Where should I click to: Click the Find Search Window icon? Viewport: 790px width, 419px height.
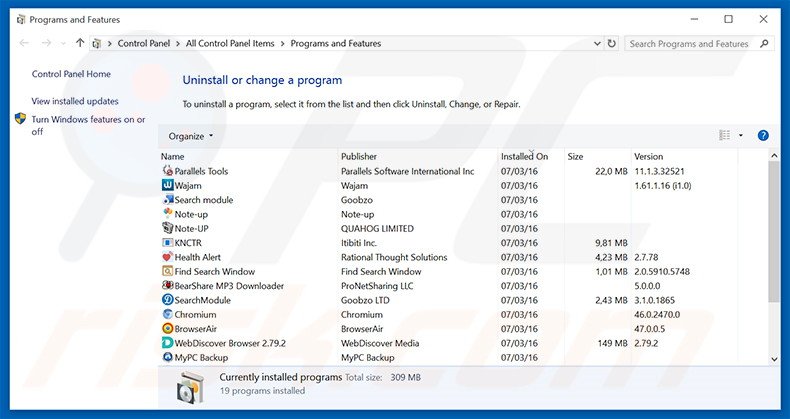(x=168, y=271)
